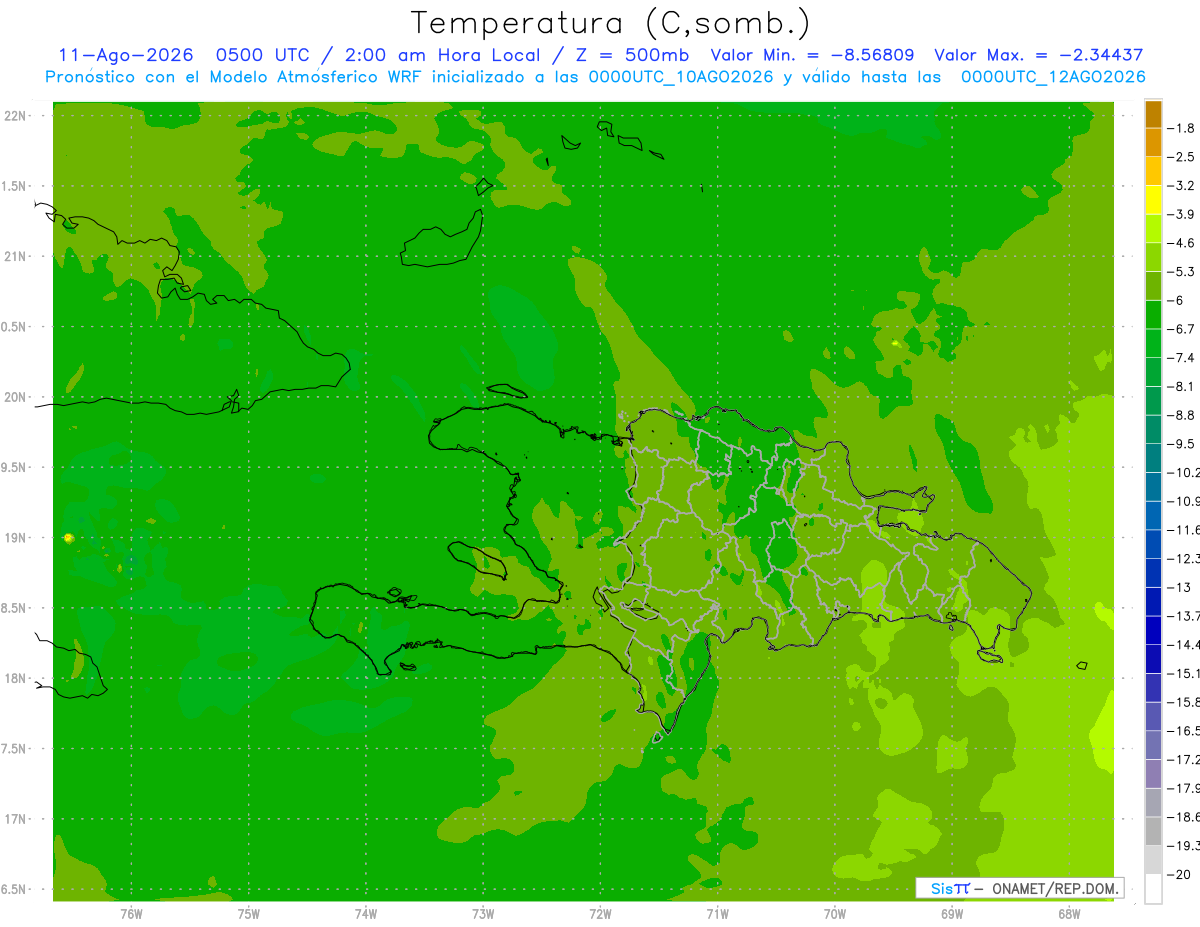Pick the lime swatch between -3.9 and -4.6
This screenshot has height=927, width=1200.
tap(1153, 229)
